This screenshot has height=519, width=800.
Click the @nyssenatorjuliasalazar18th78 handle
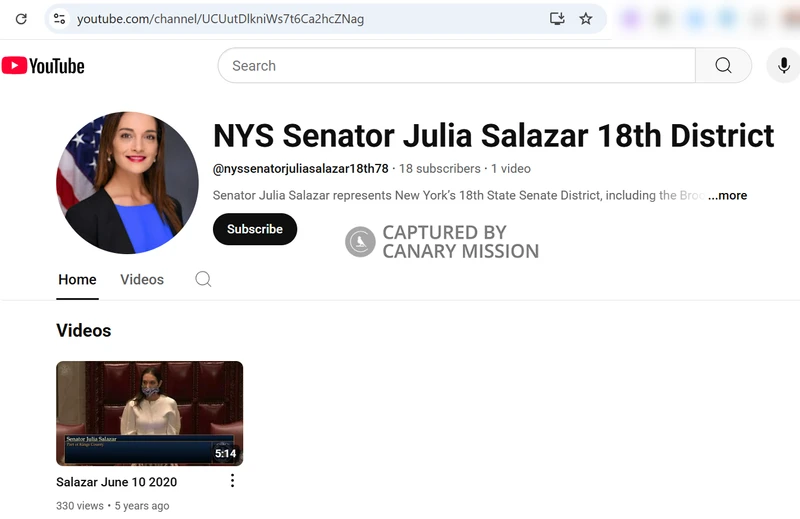(x=301, y=169)
